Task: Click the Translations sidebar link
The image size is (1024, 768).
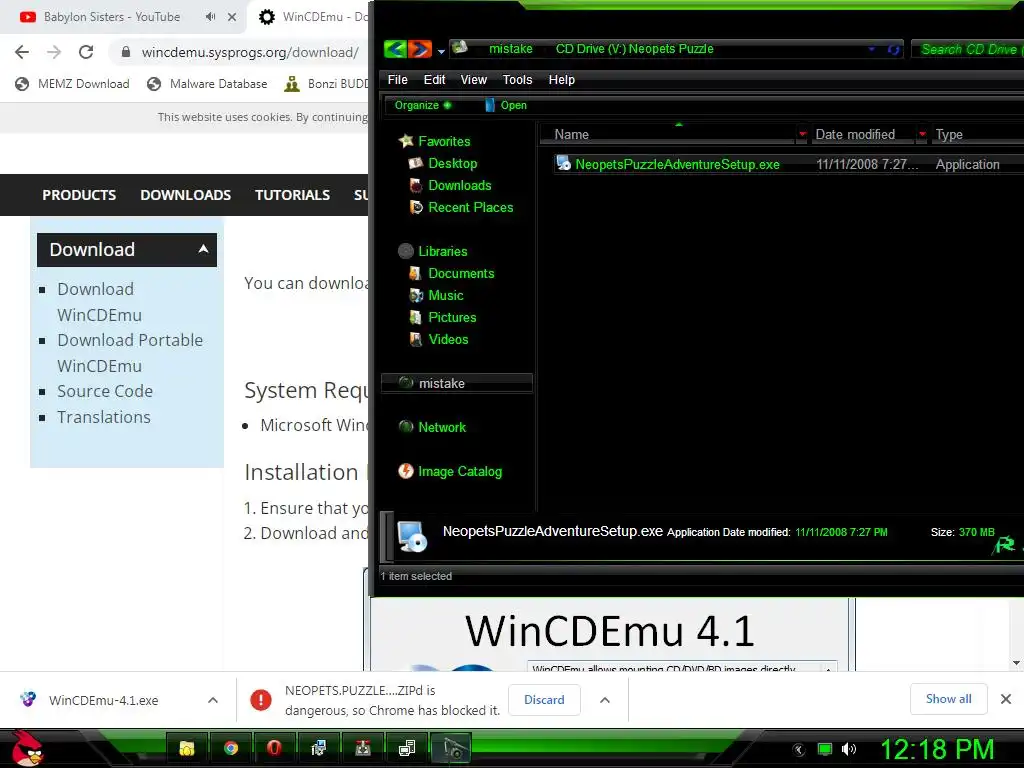Action: click(x=103, y=417)
